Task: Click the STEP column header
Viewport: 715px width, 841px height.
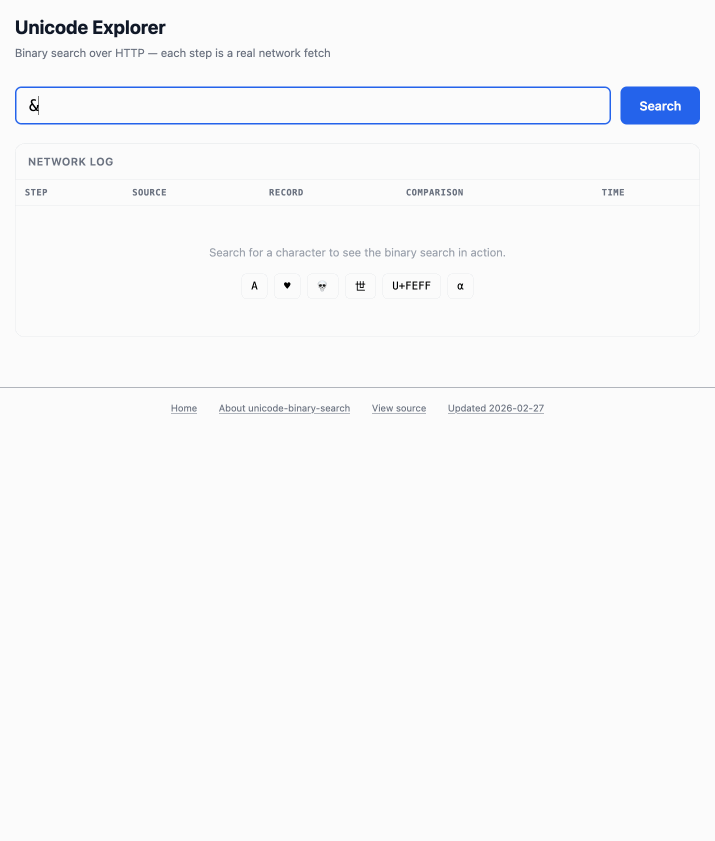Action: click(36, 192)
